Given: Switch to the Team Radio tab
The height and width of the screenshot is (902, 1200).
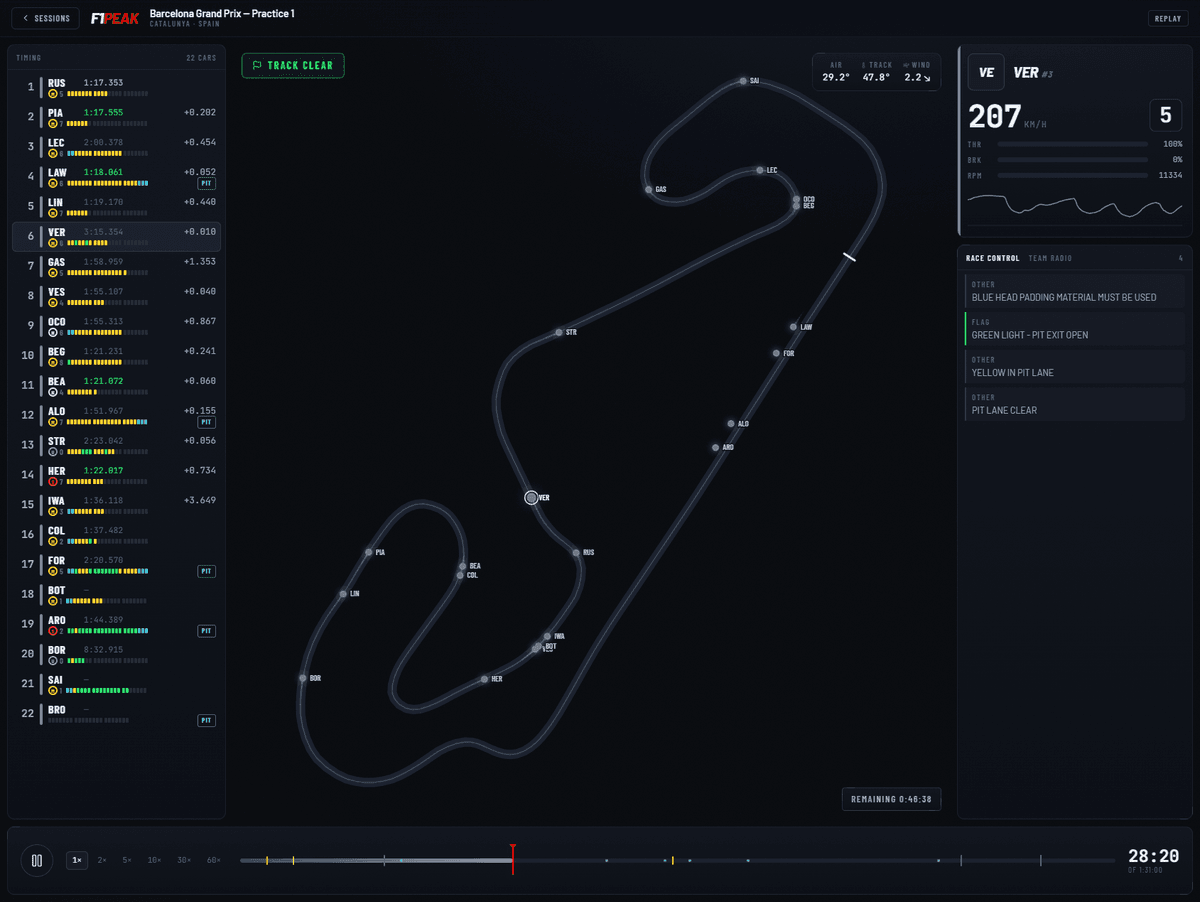Looking at the screenshot, I should 1049,258.
